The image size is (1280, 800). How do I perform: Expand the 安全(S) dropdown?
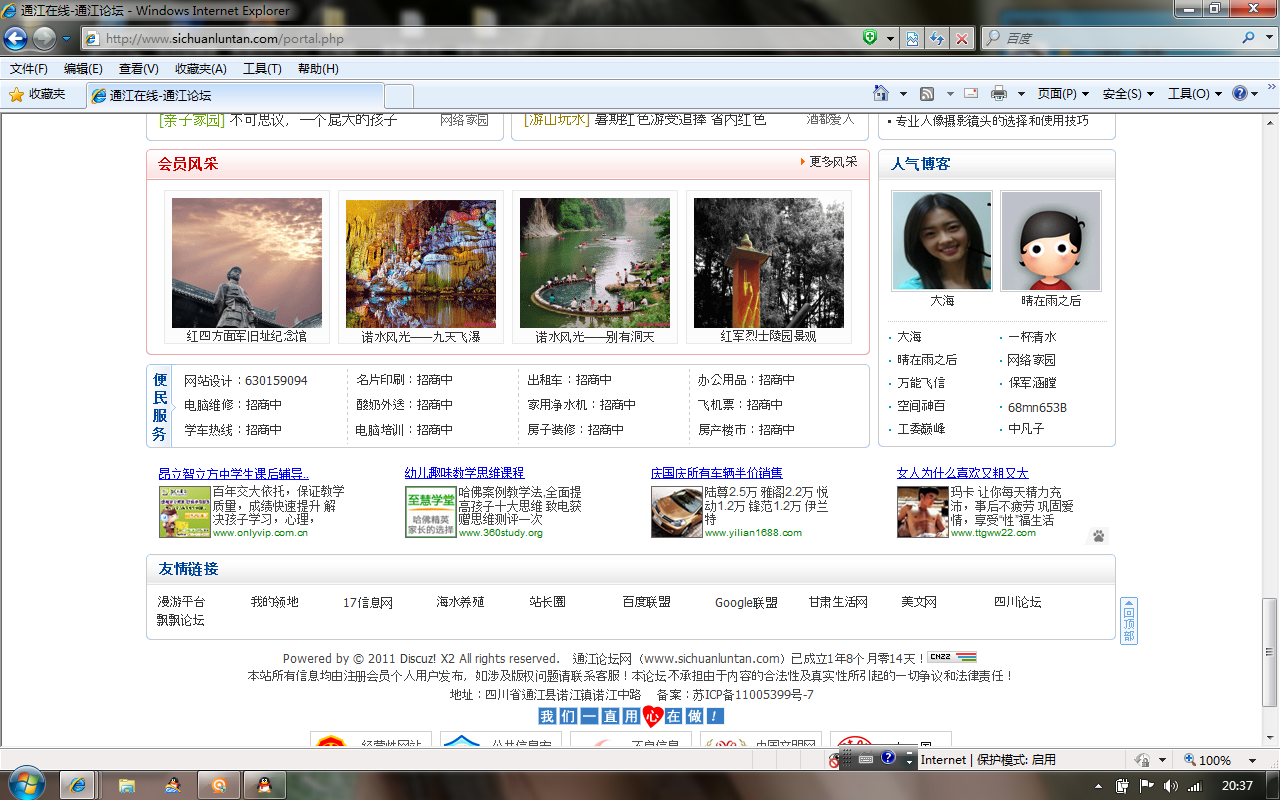pyautogui.click(x=1128, y=94)
